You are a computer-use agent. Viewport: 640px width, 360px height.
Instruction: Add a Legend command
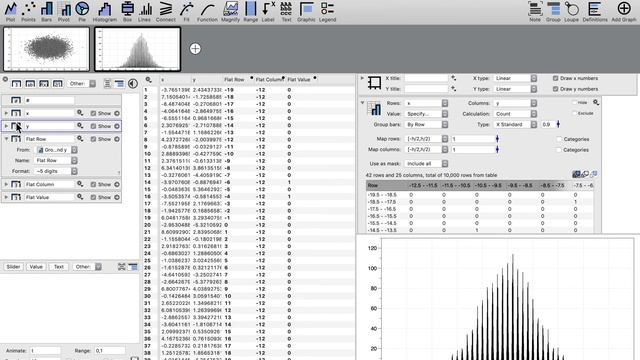coord(327,11)
